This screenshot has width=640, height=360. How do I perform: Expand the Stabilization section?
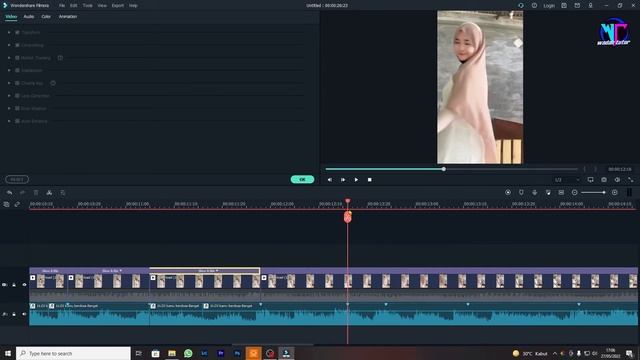tap(9, 71)
